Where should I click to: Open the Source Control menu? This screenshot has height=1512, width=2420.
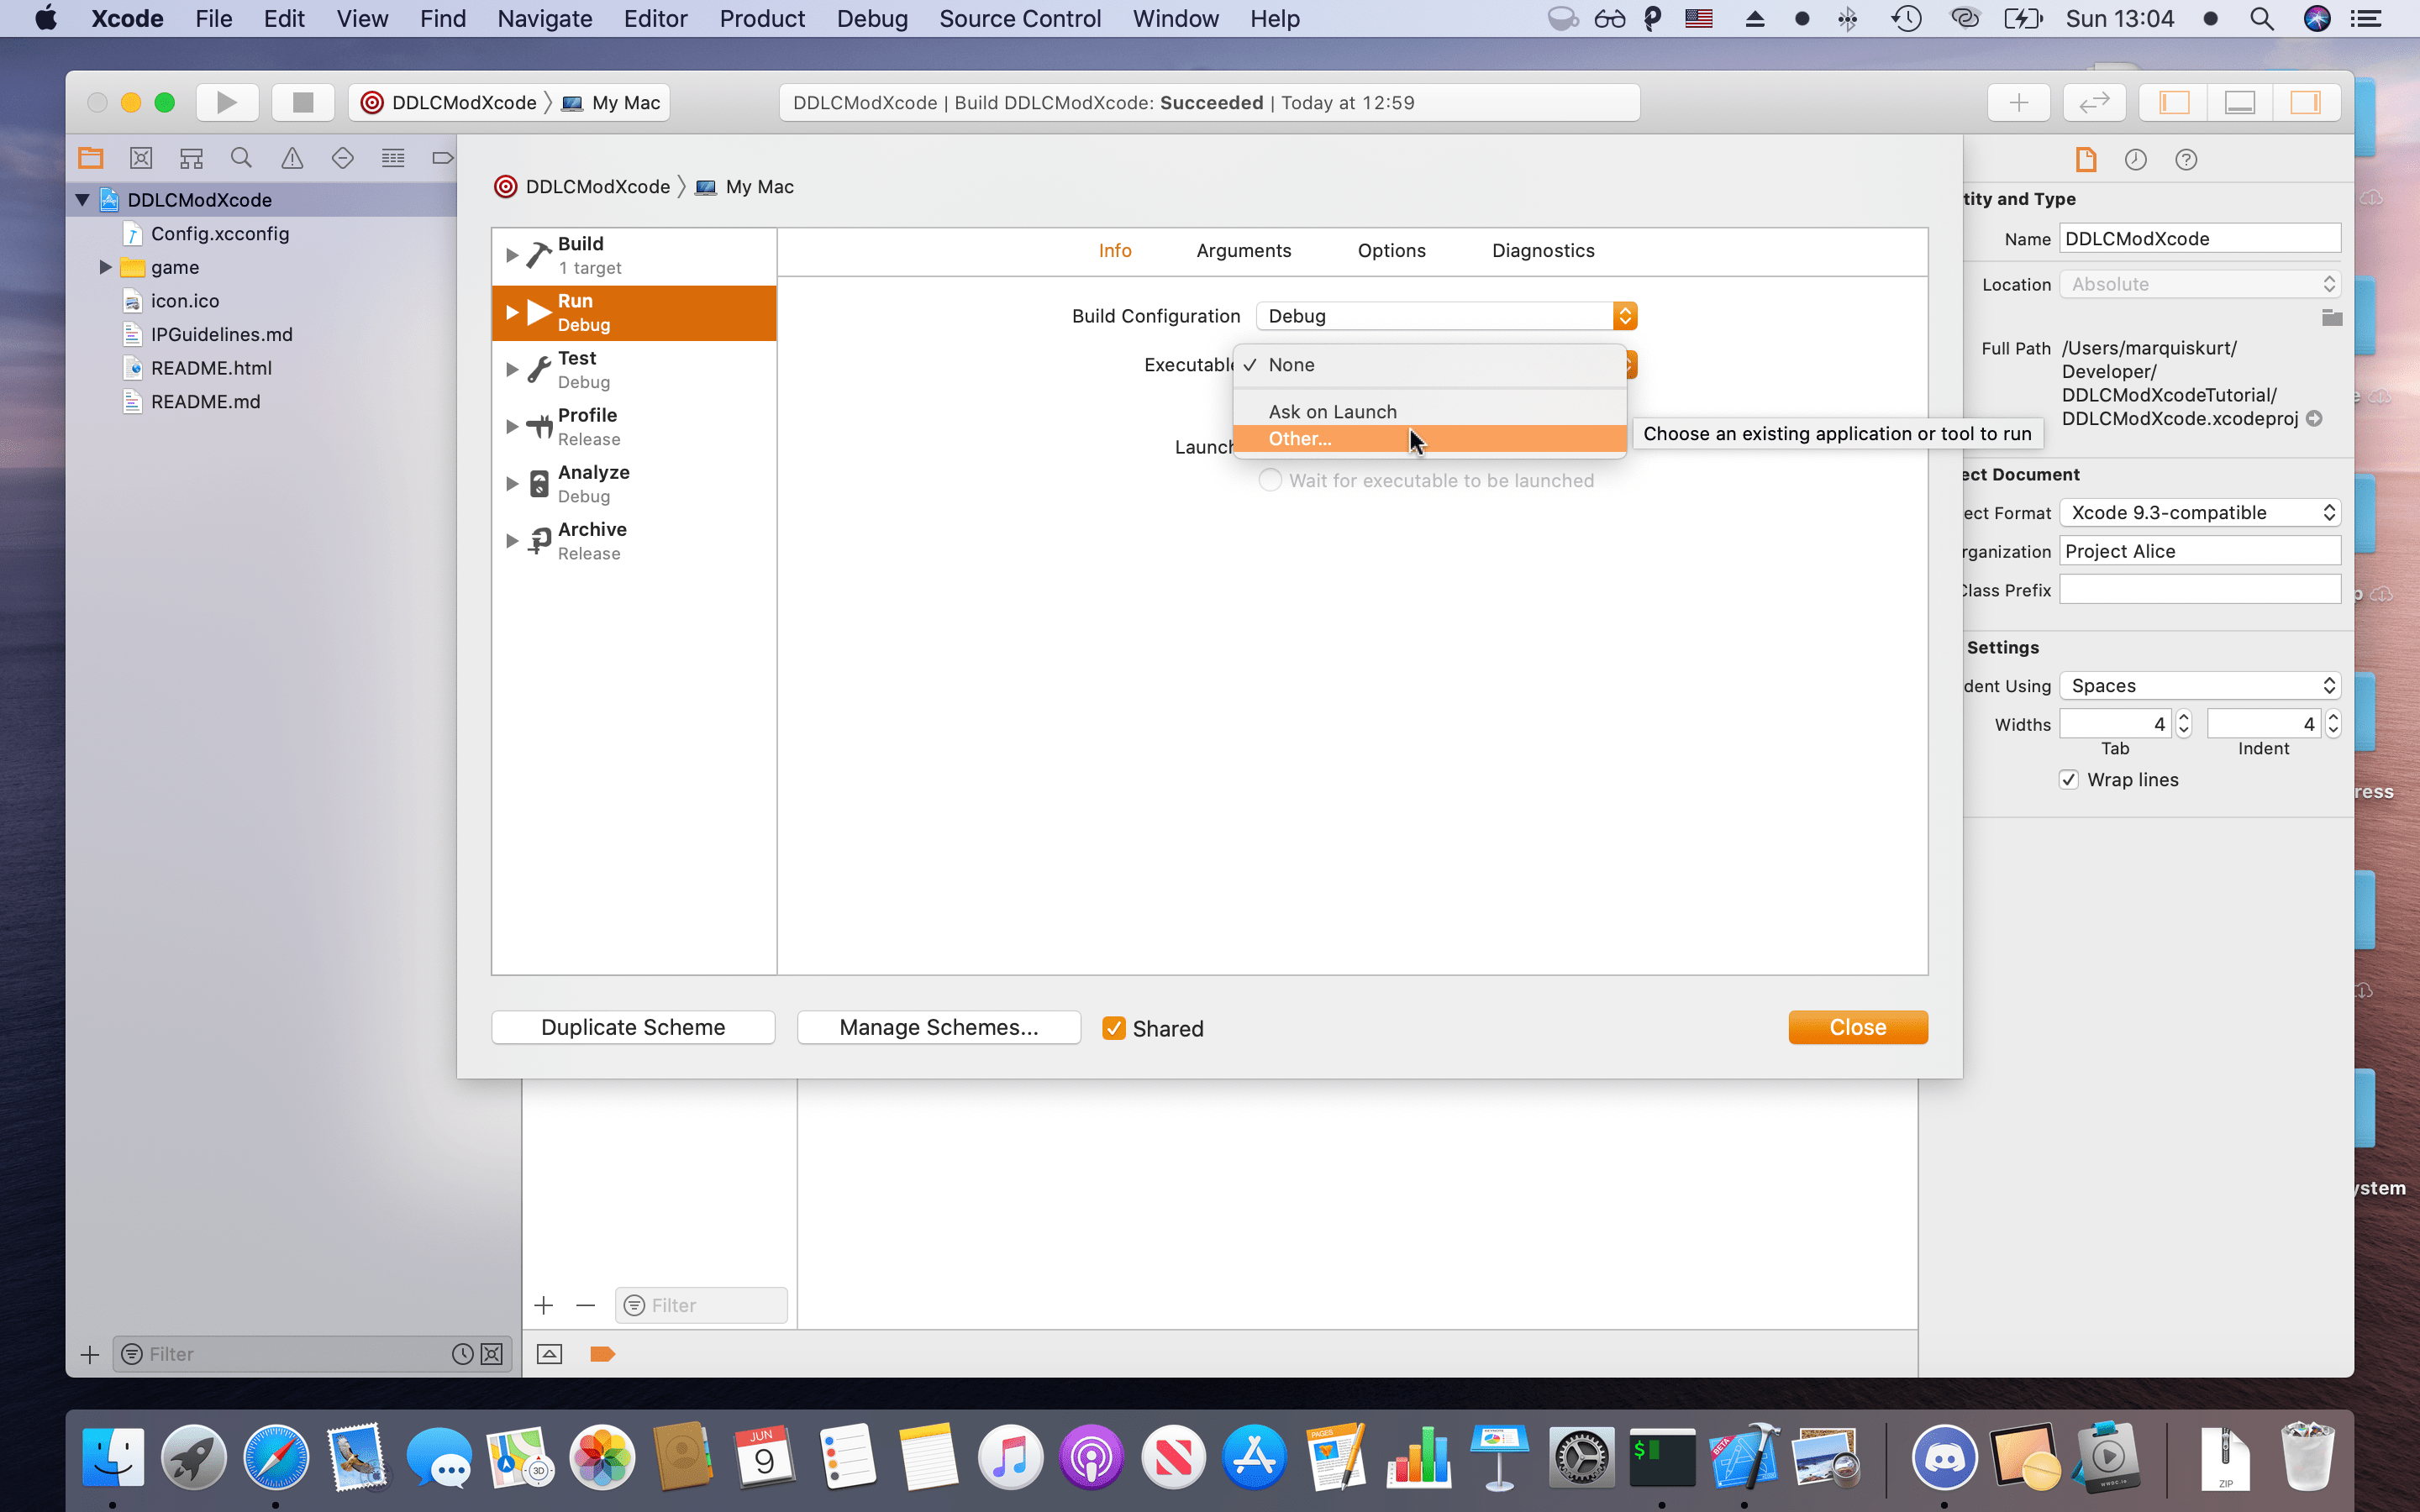tap(1020, 18)
